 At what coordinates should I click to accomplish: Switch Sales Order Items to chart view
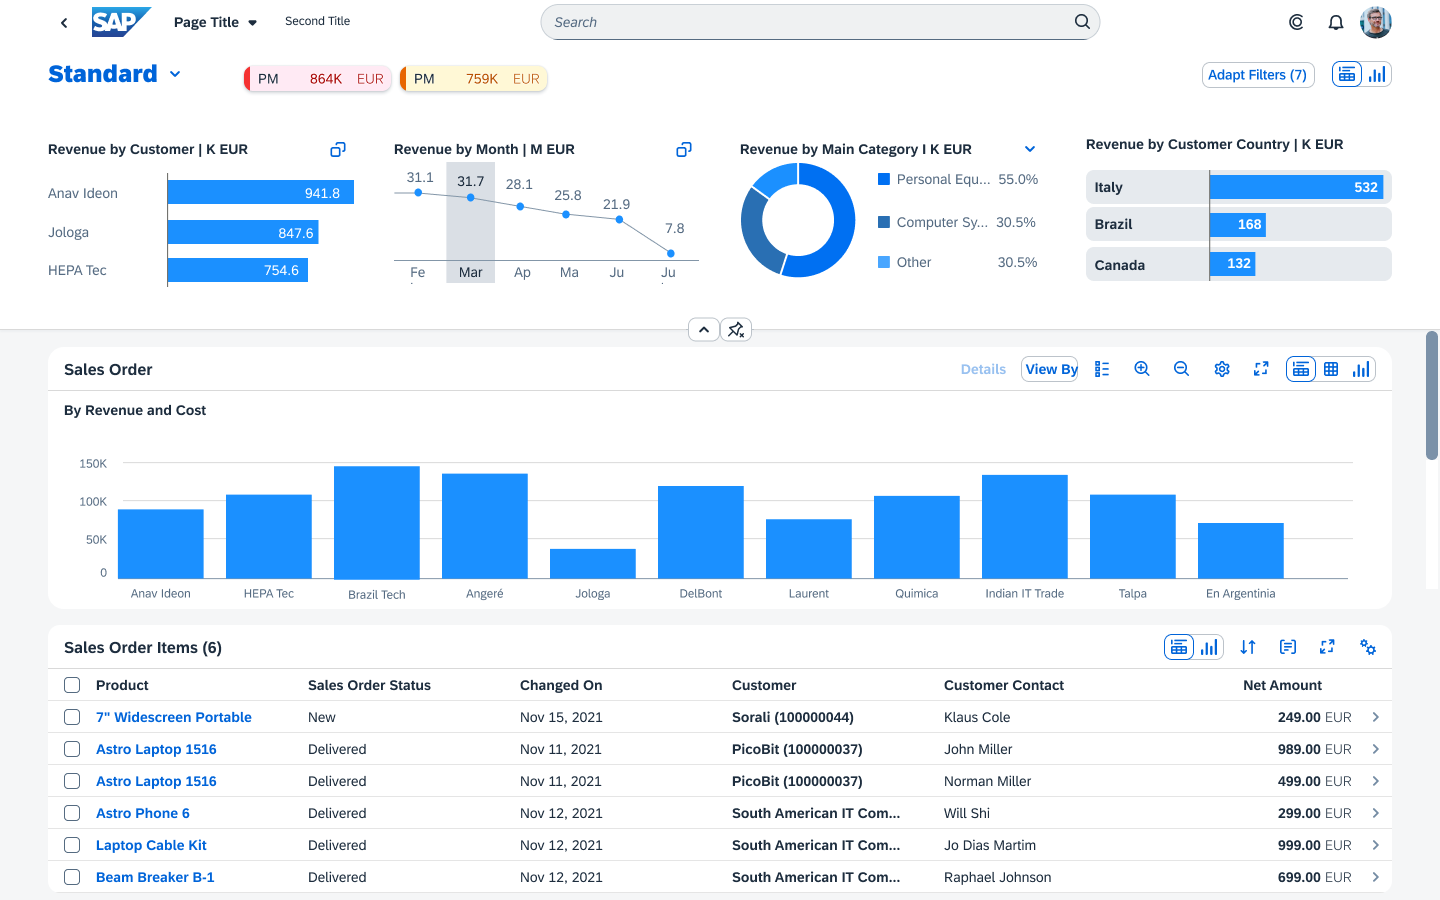pyautogui.click(x=1209, y=647)
